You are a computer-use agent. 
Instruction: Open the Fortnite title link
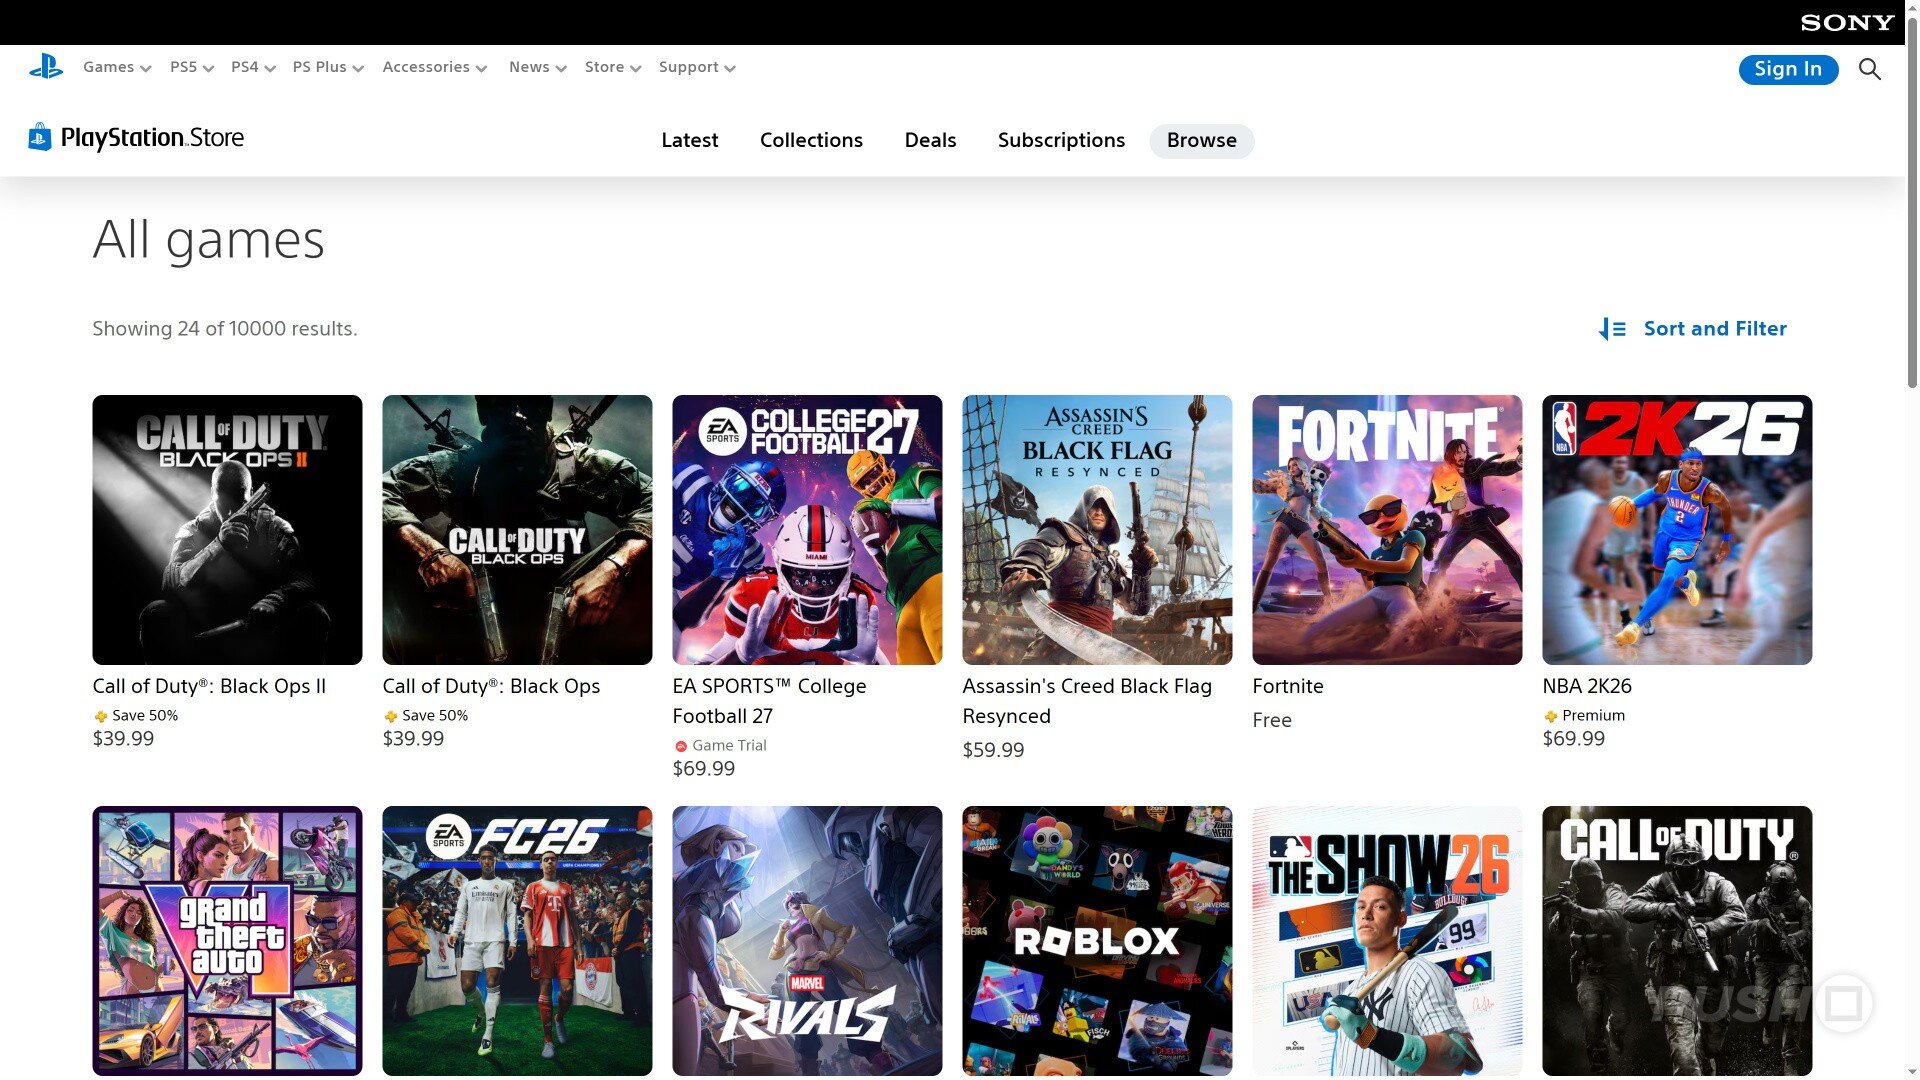(1288, 686)
